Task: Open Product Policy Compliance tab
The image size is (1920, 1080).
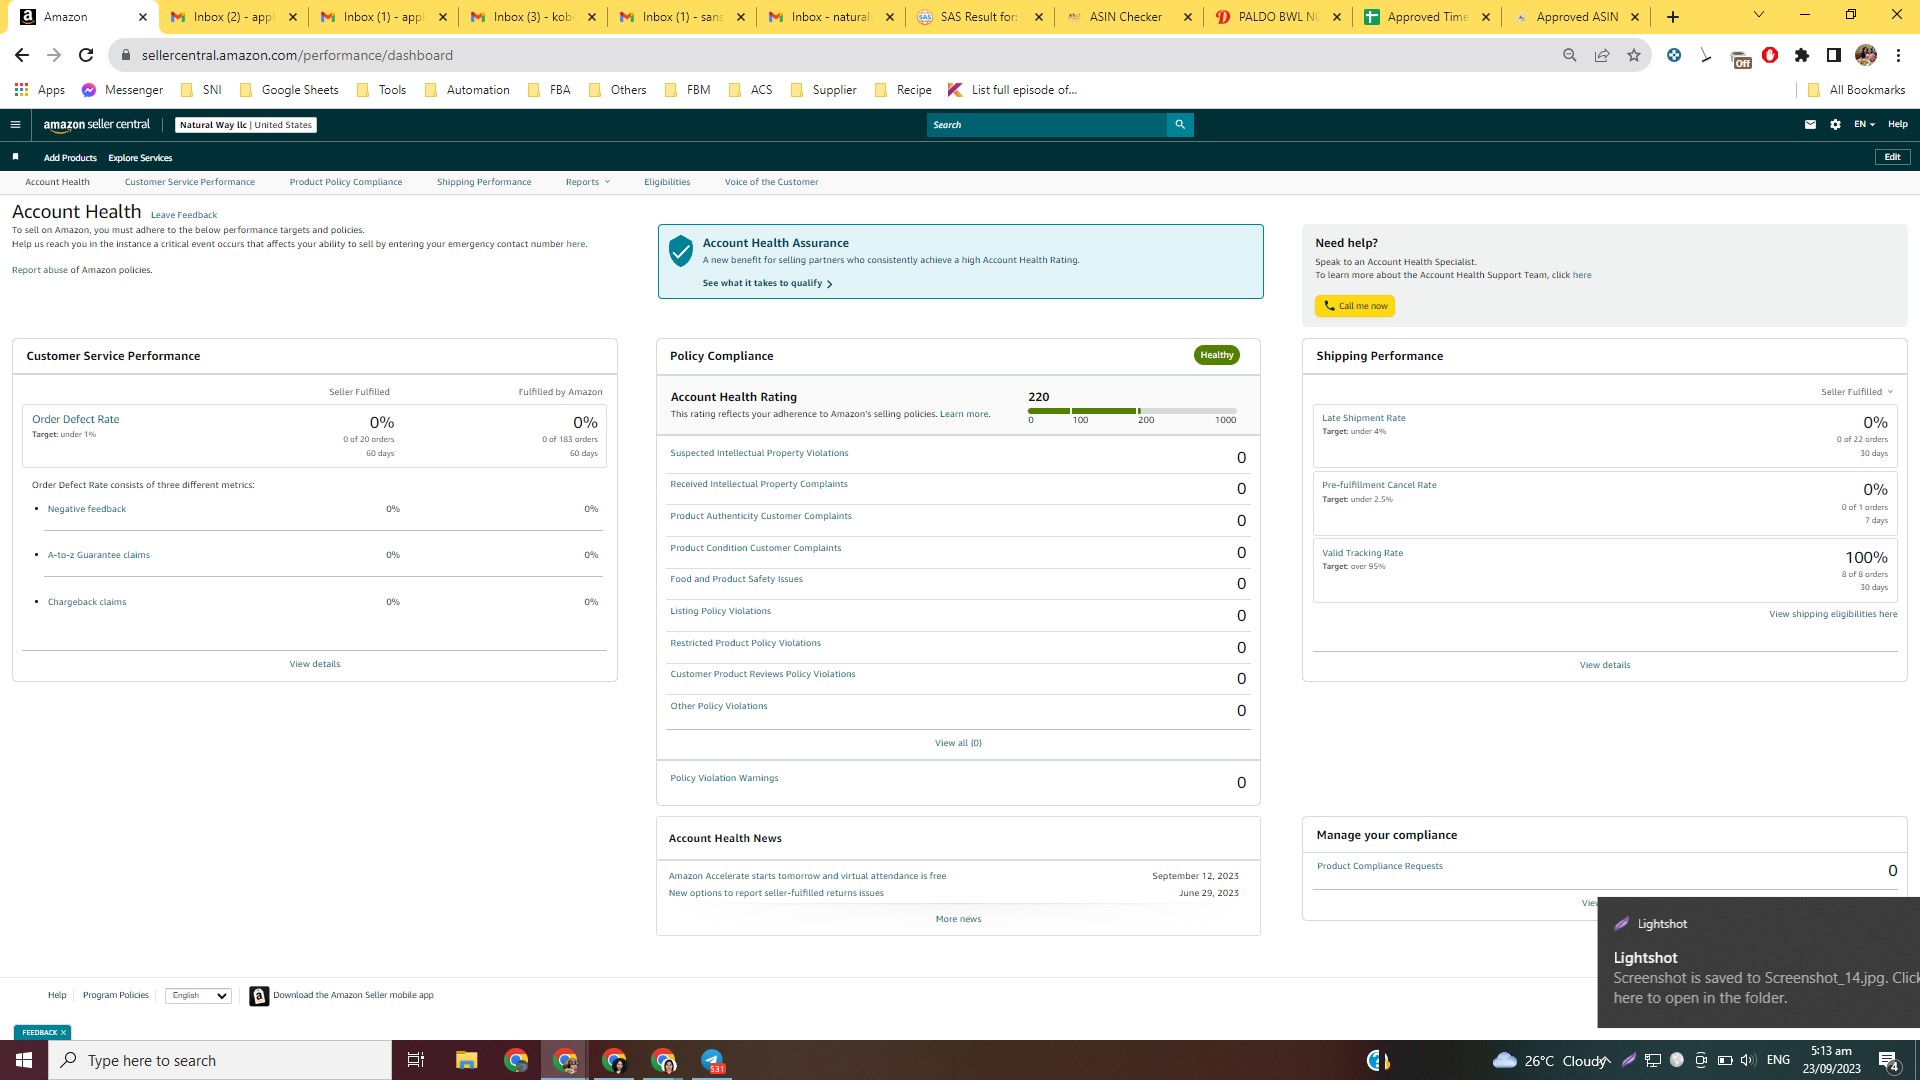Action: [x=346, y=182]
